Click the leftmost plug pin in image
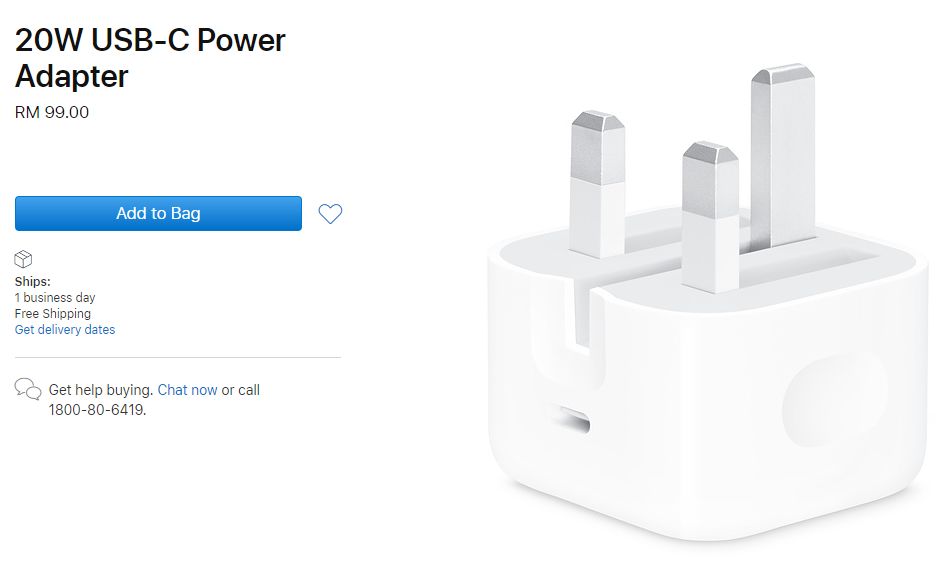This screenshot has height=564, width=944. point(597,184)
